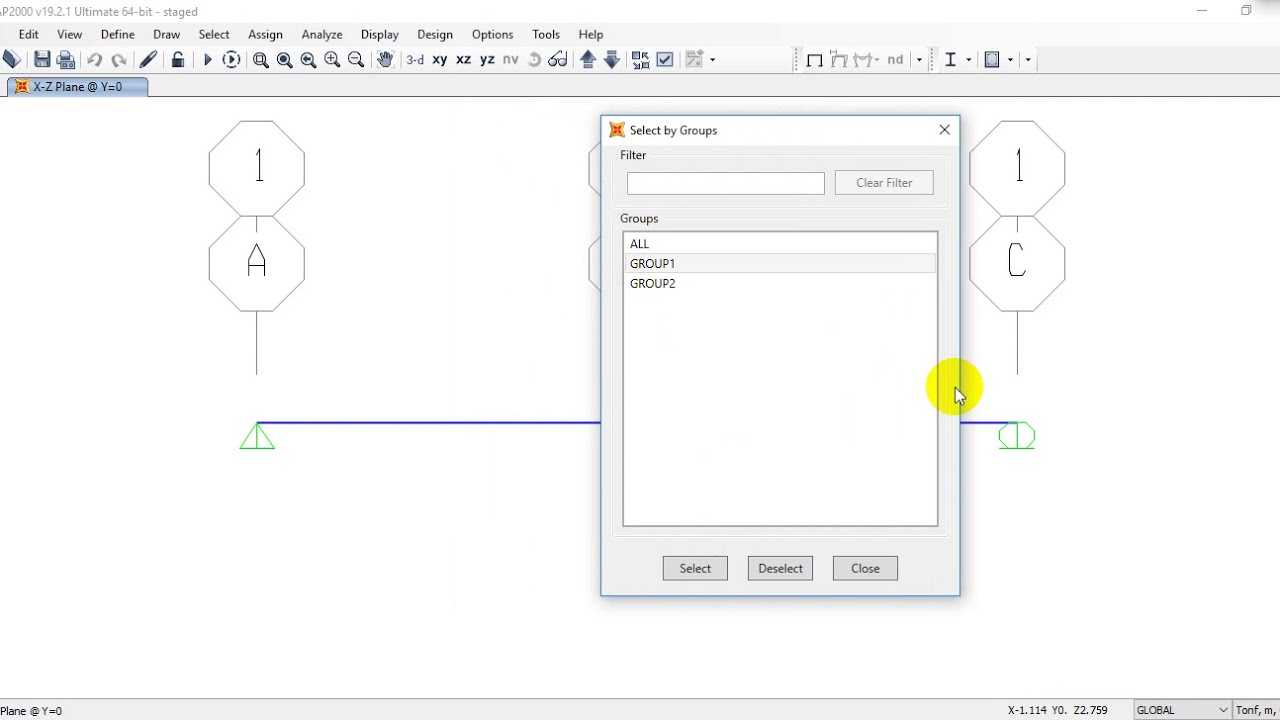Click the concrete design square icon
Image resolution: width=1280 pixels, height=720 pixels.
992,60
